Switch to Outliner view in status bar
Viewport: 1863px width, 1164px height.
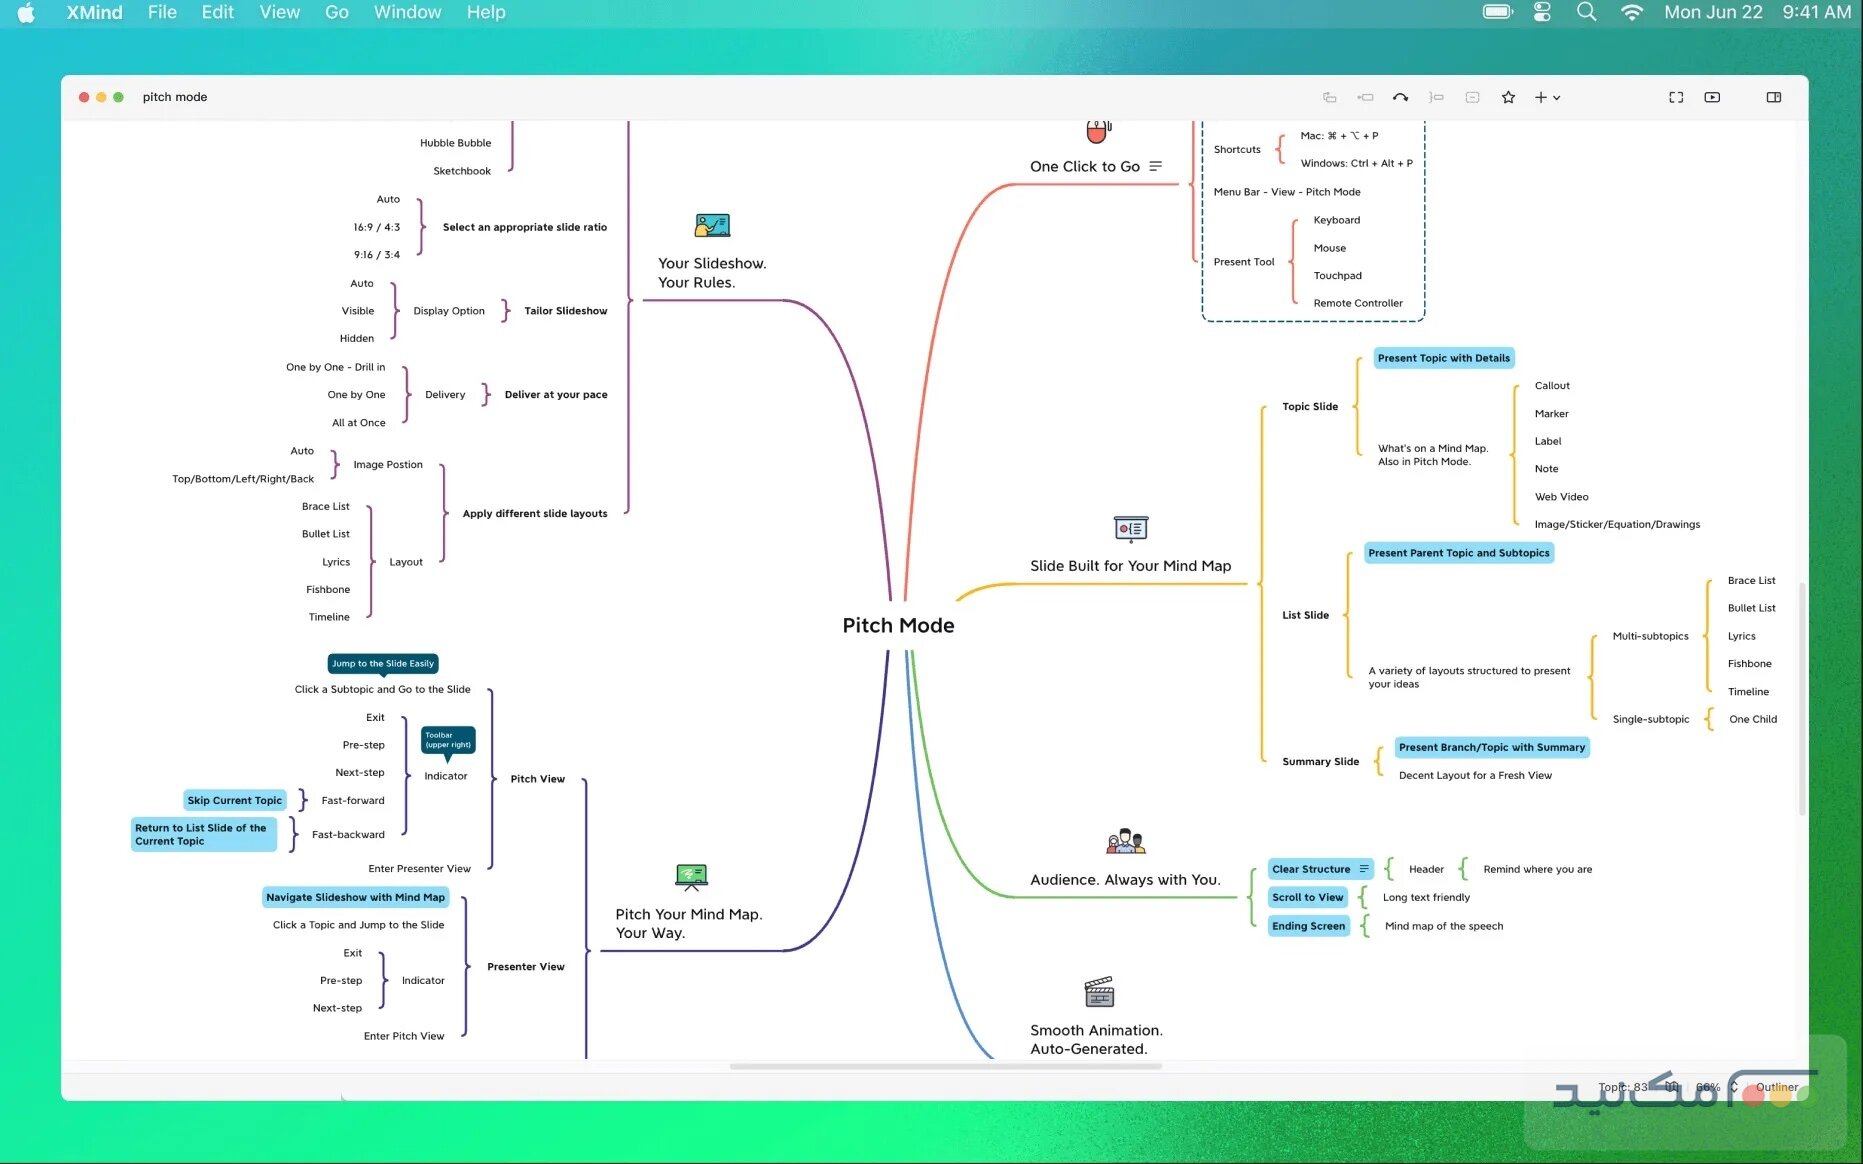click(1776, 1087)
